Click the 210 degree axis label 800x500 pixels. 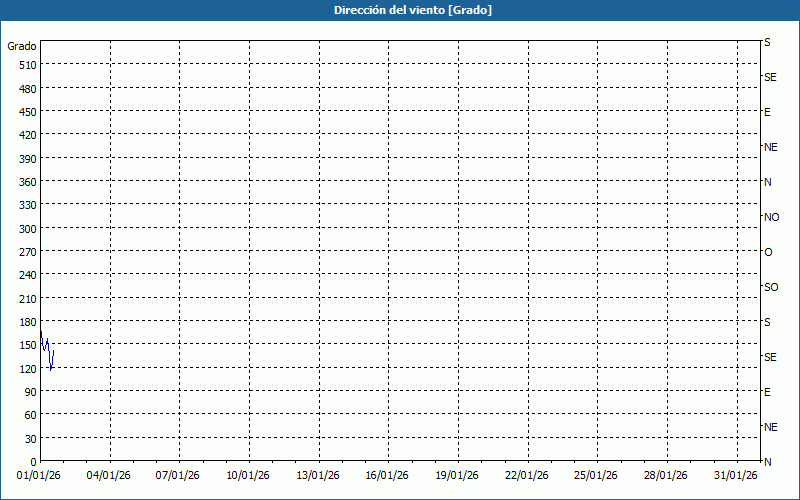click(28, 298)
